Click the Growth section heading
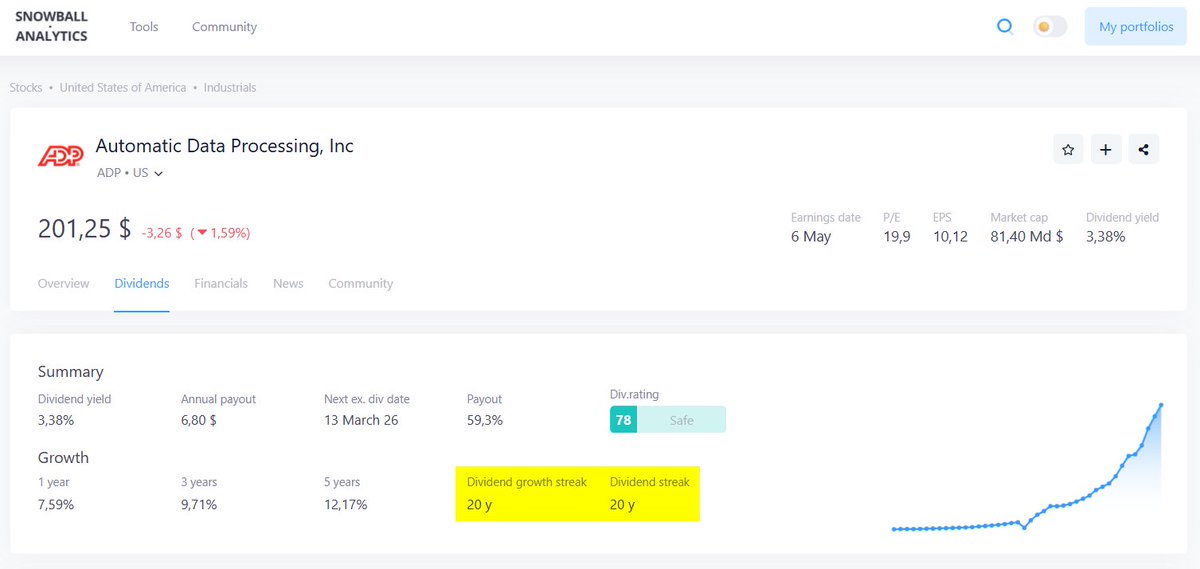The height and width of the screenshot is (569, 1200). click(x=64, y=458)
